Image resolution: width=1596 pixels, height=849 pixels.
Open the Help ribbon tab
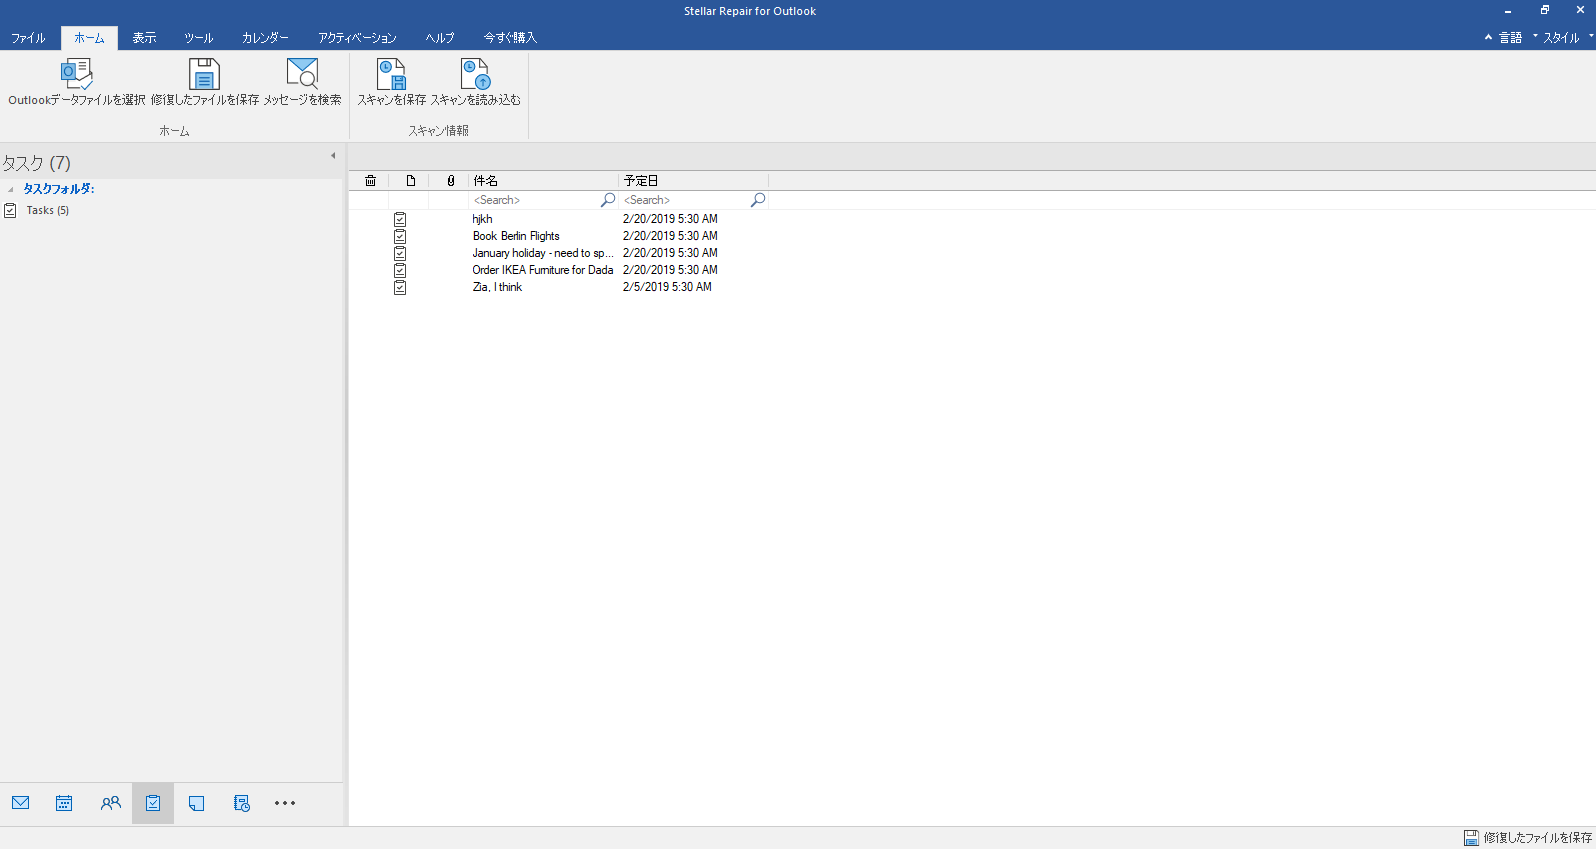(x=440, y=38)
